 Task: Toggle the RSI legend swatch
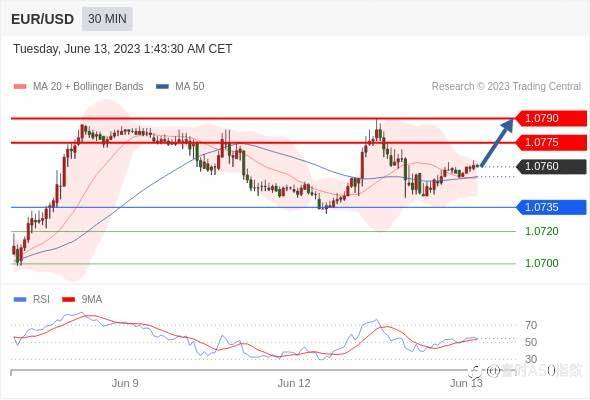20,300
